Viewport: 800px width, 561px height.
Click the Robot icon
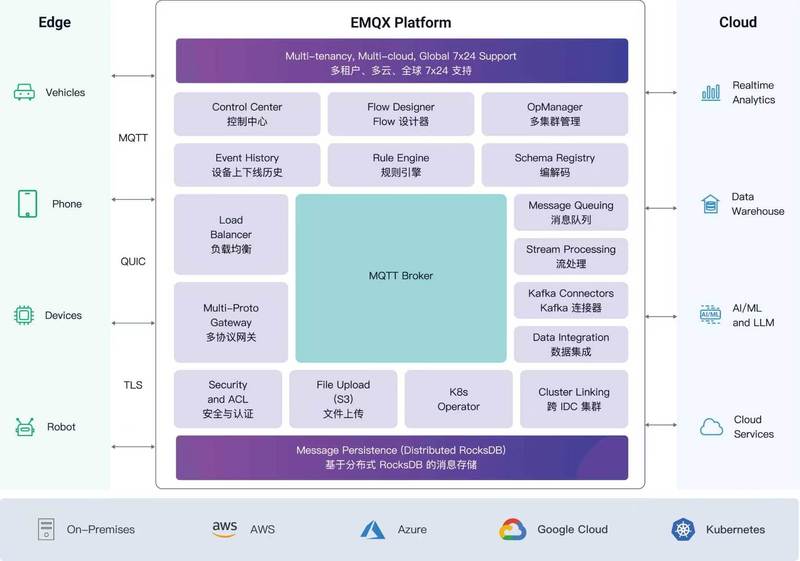click(24, 427)
